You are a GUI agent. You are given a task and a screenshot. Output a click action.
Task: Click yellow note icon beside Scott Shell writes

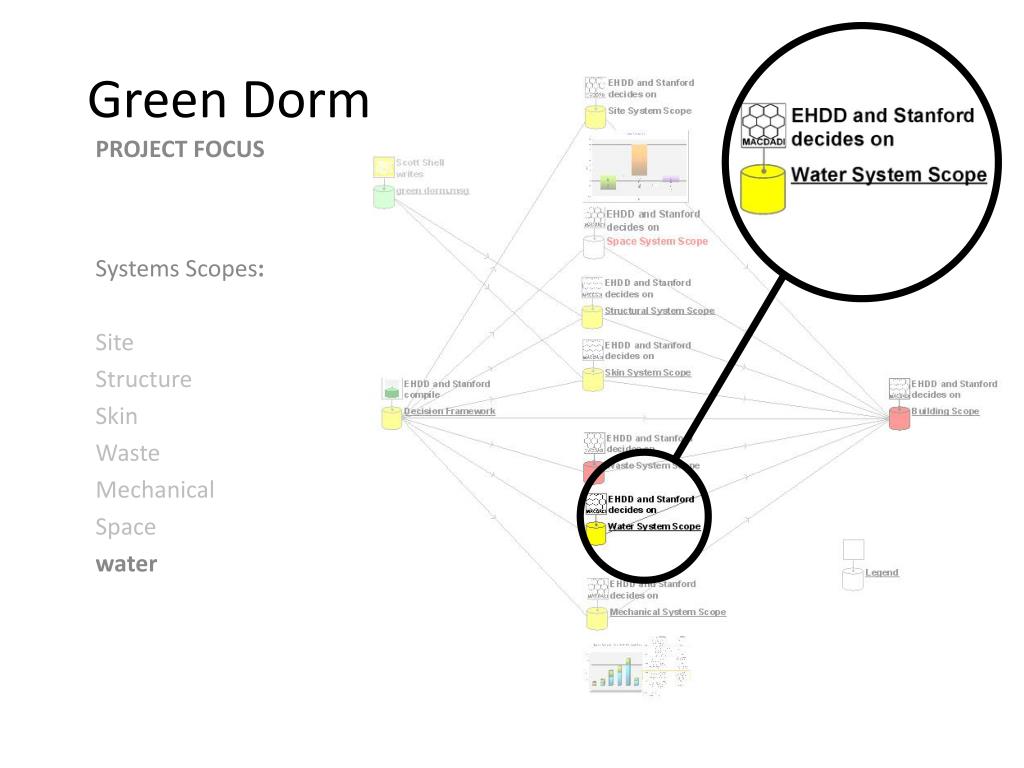pyautogui.click(x=383, y=167)
